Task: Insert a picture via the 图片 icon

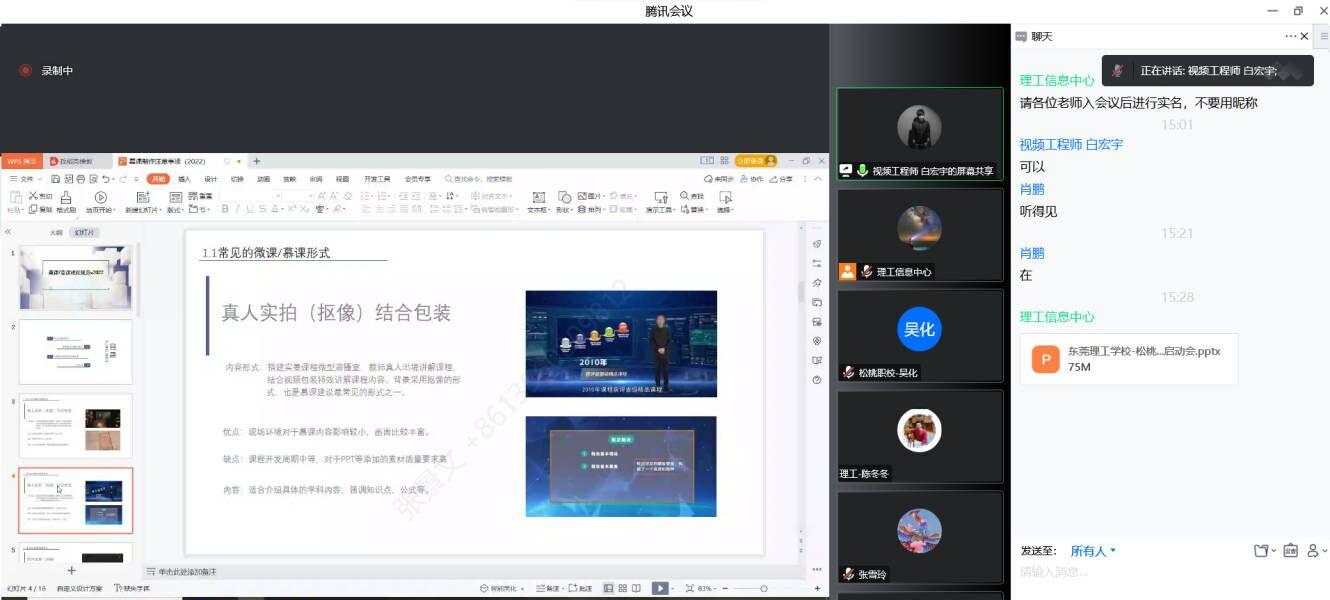Action: click(x=585, y=196)
